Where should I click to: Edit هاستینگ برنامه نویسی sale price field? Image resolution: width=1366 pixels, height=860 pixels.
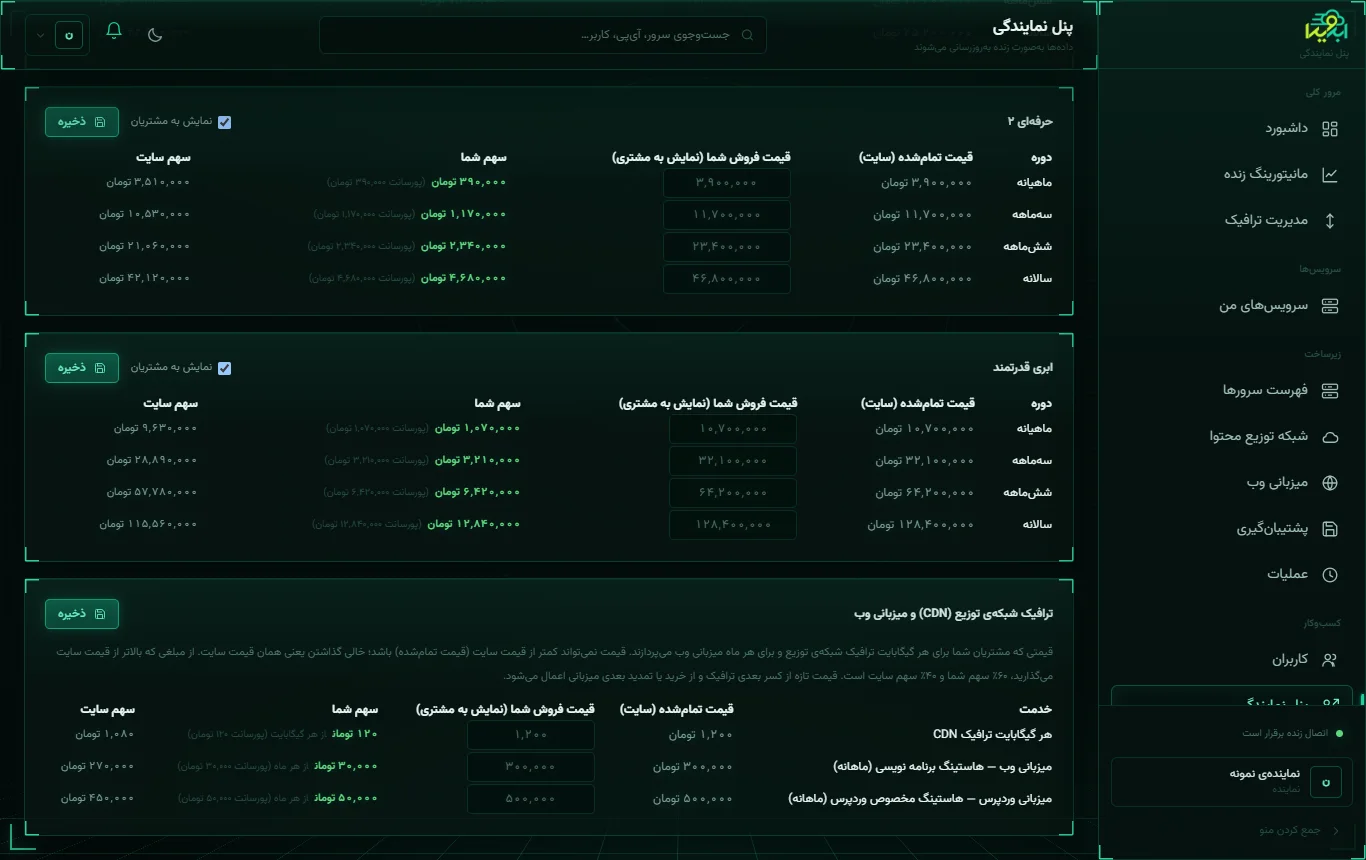pyautogui.click(x=531, y=767)
